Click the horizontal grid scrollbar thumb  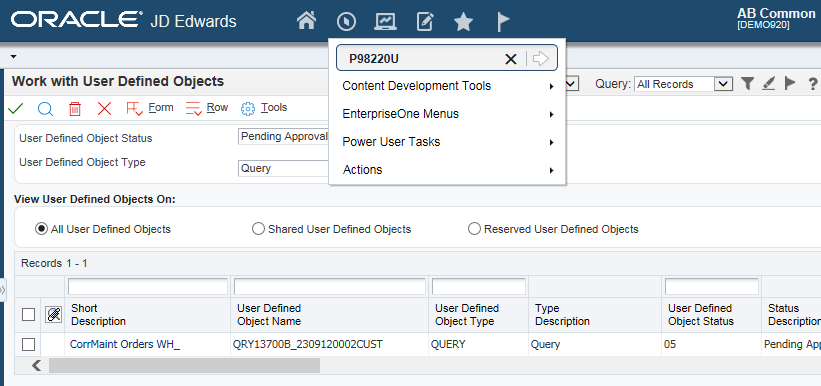tap(184, 365)
